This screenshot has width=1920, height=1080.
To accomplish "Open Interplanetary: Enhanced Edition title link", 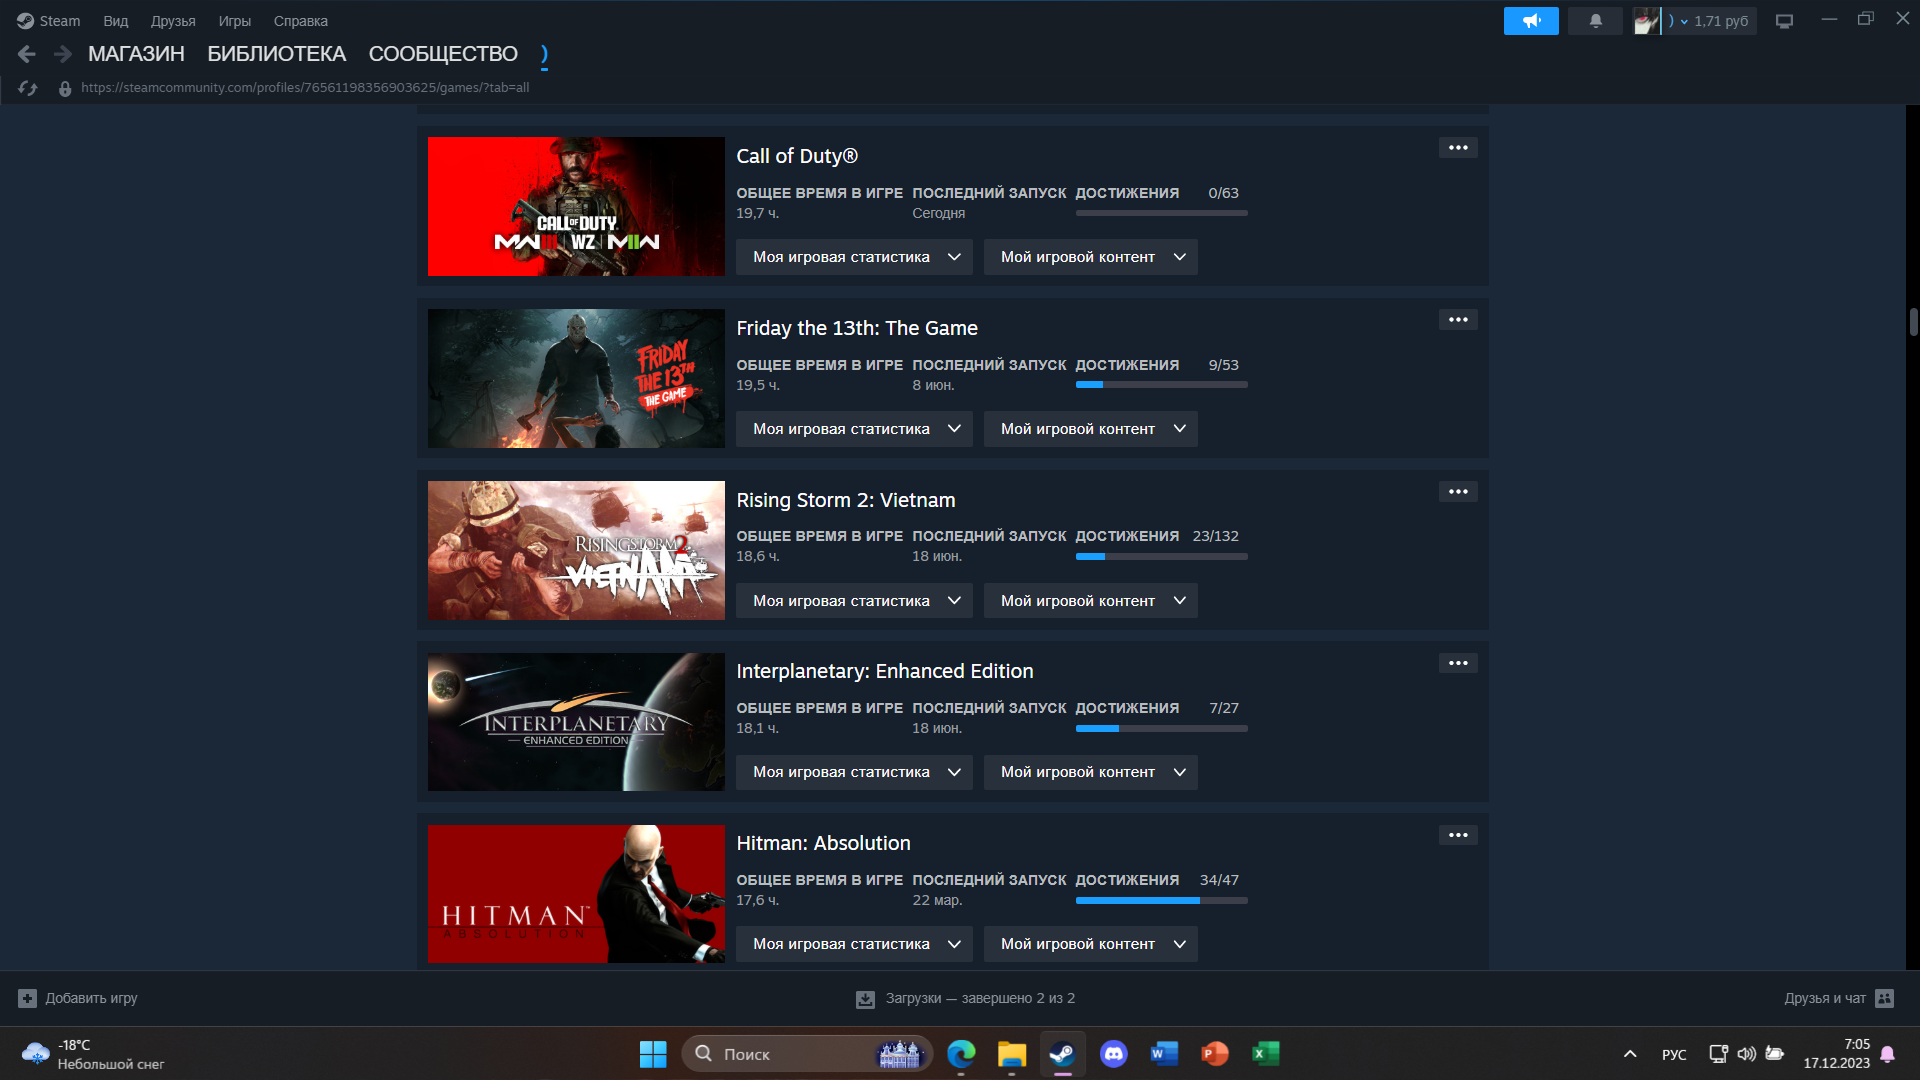I will (885, 671).
